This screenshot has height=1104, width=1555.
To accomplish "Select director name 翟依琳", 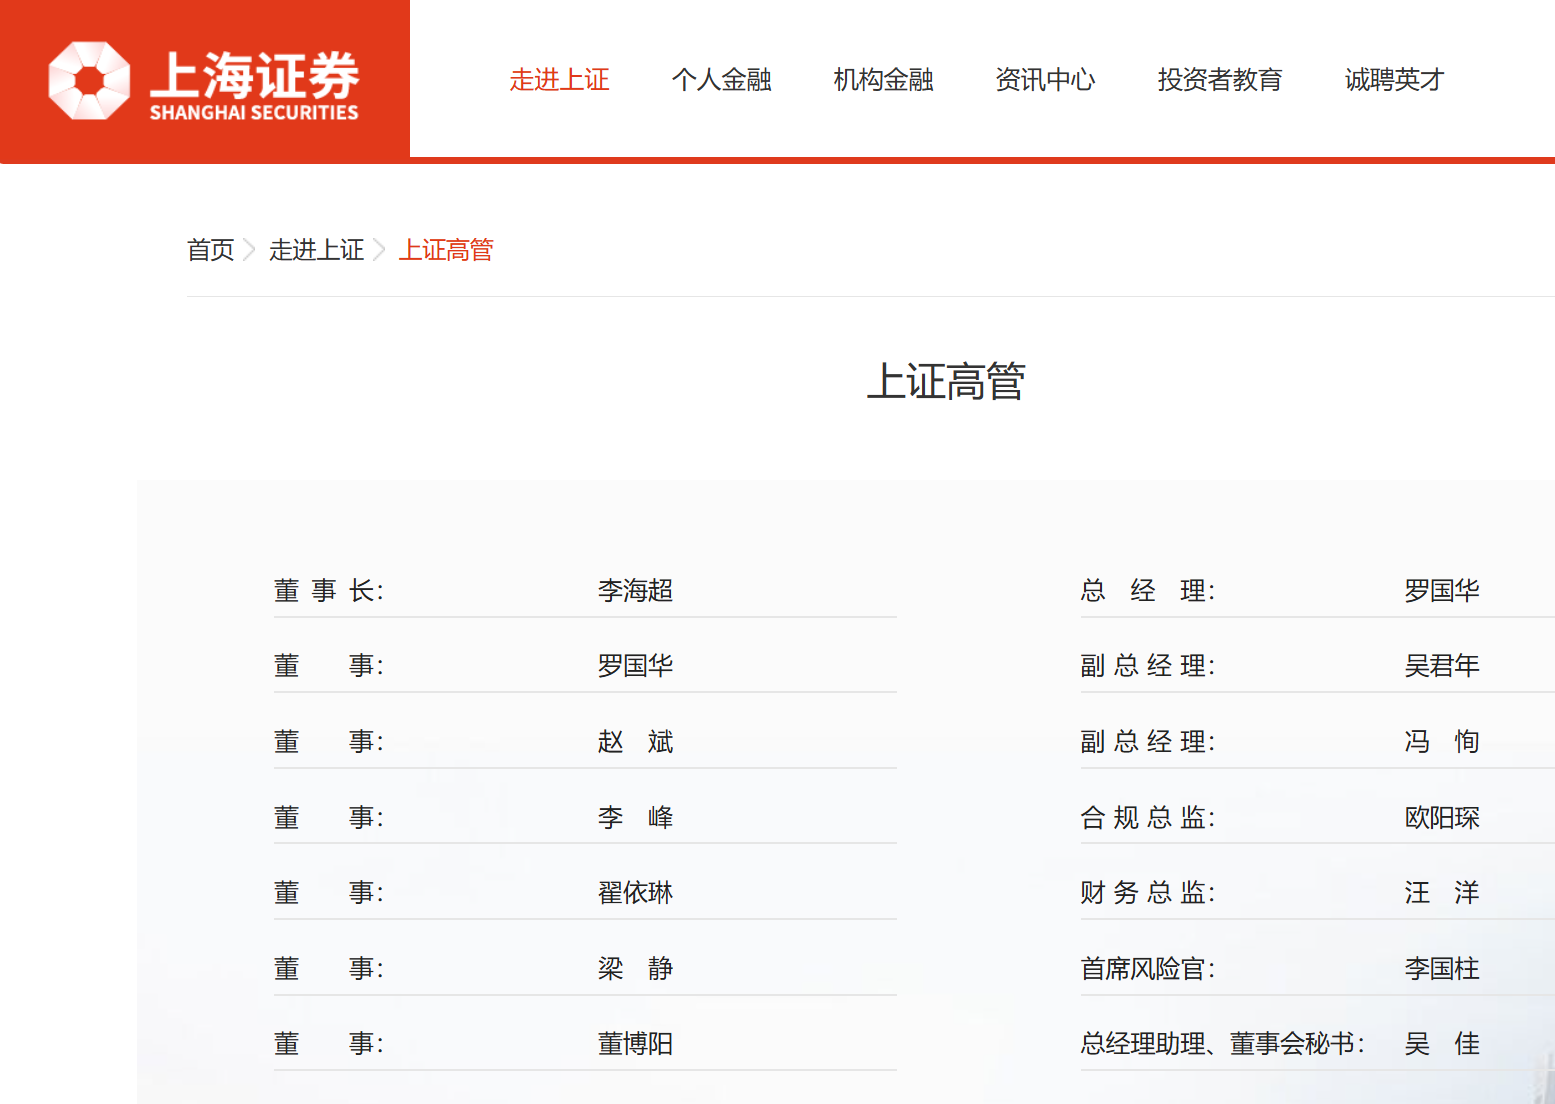I will [635, 893].
